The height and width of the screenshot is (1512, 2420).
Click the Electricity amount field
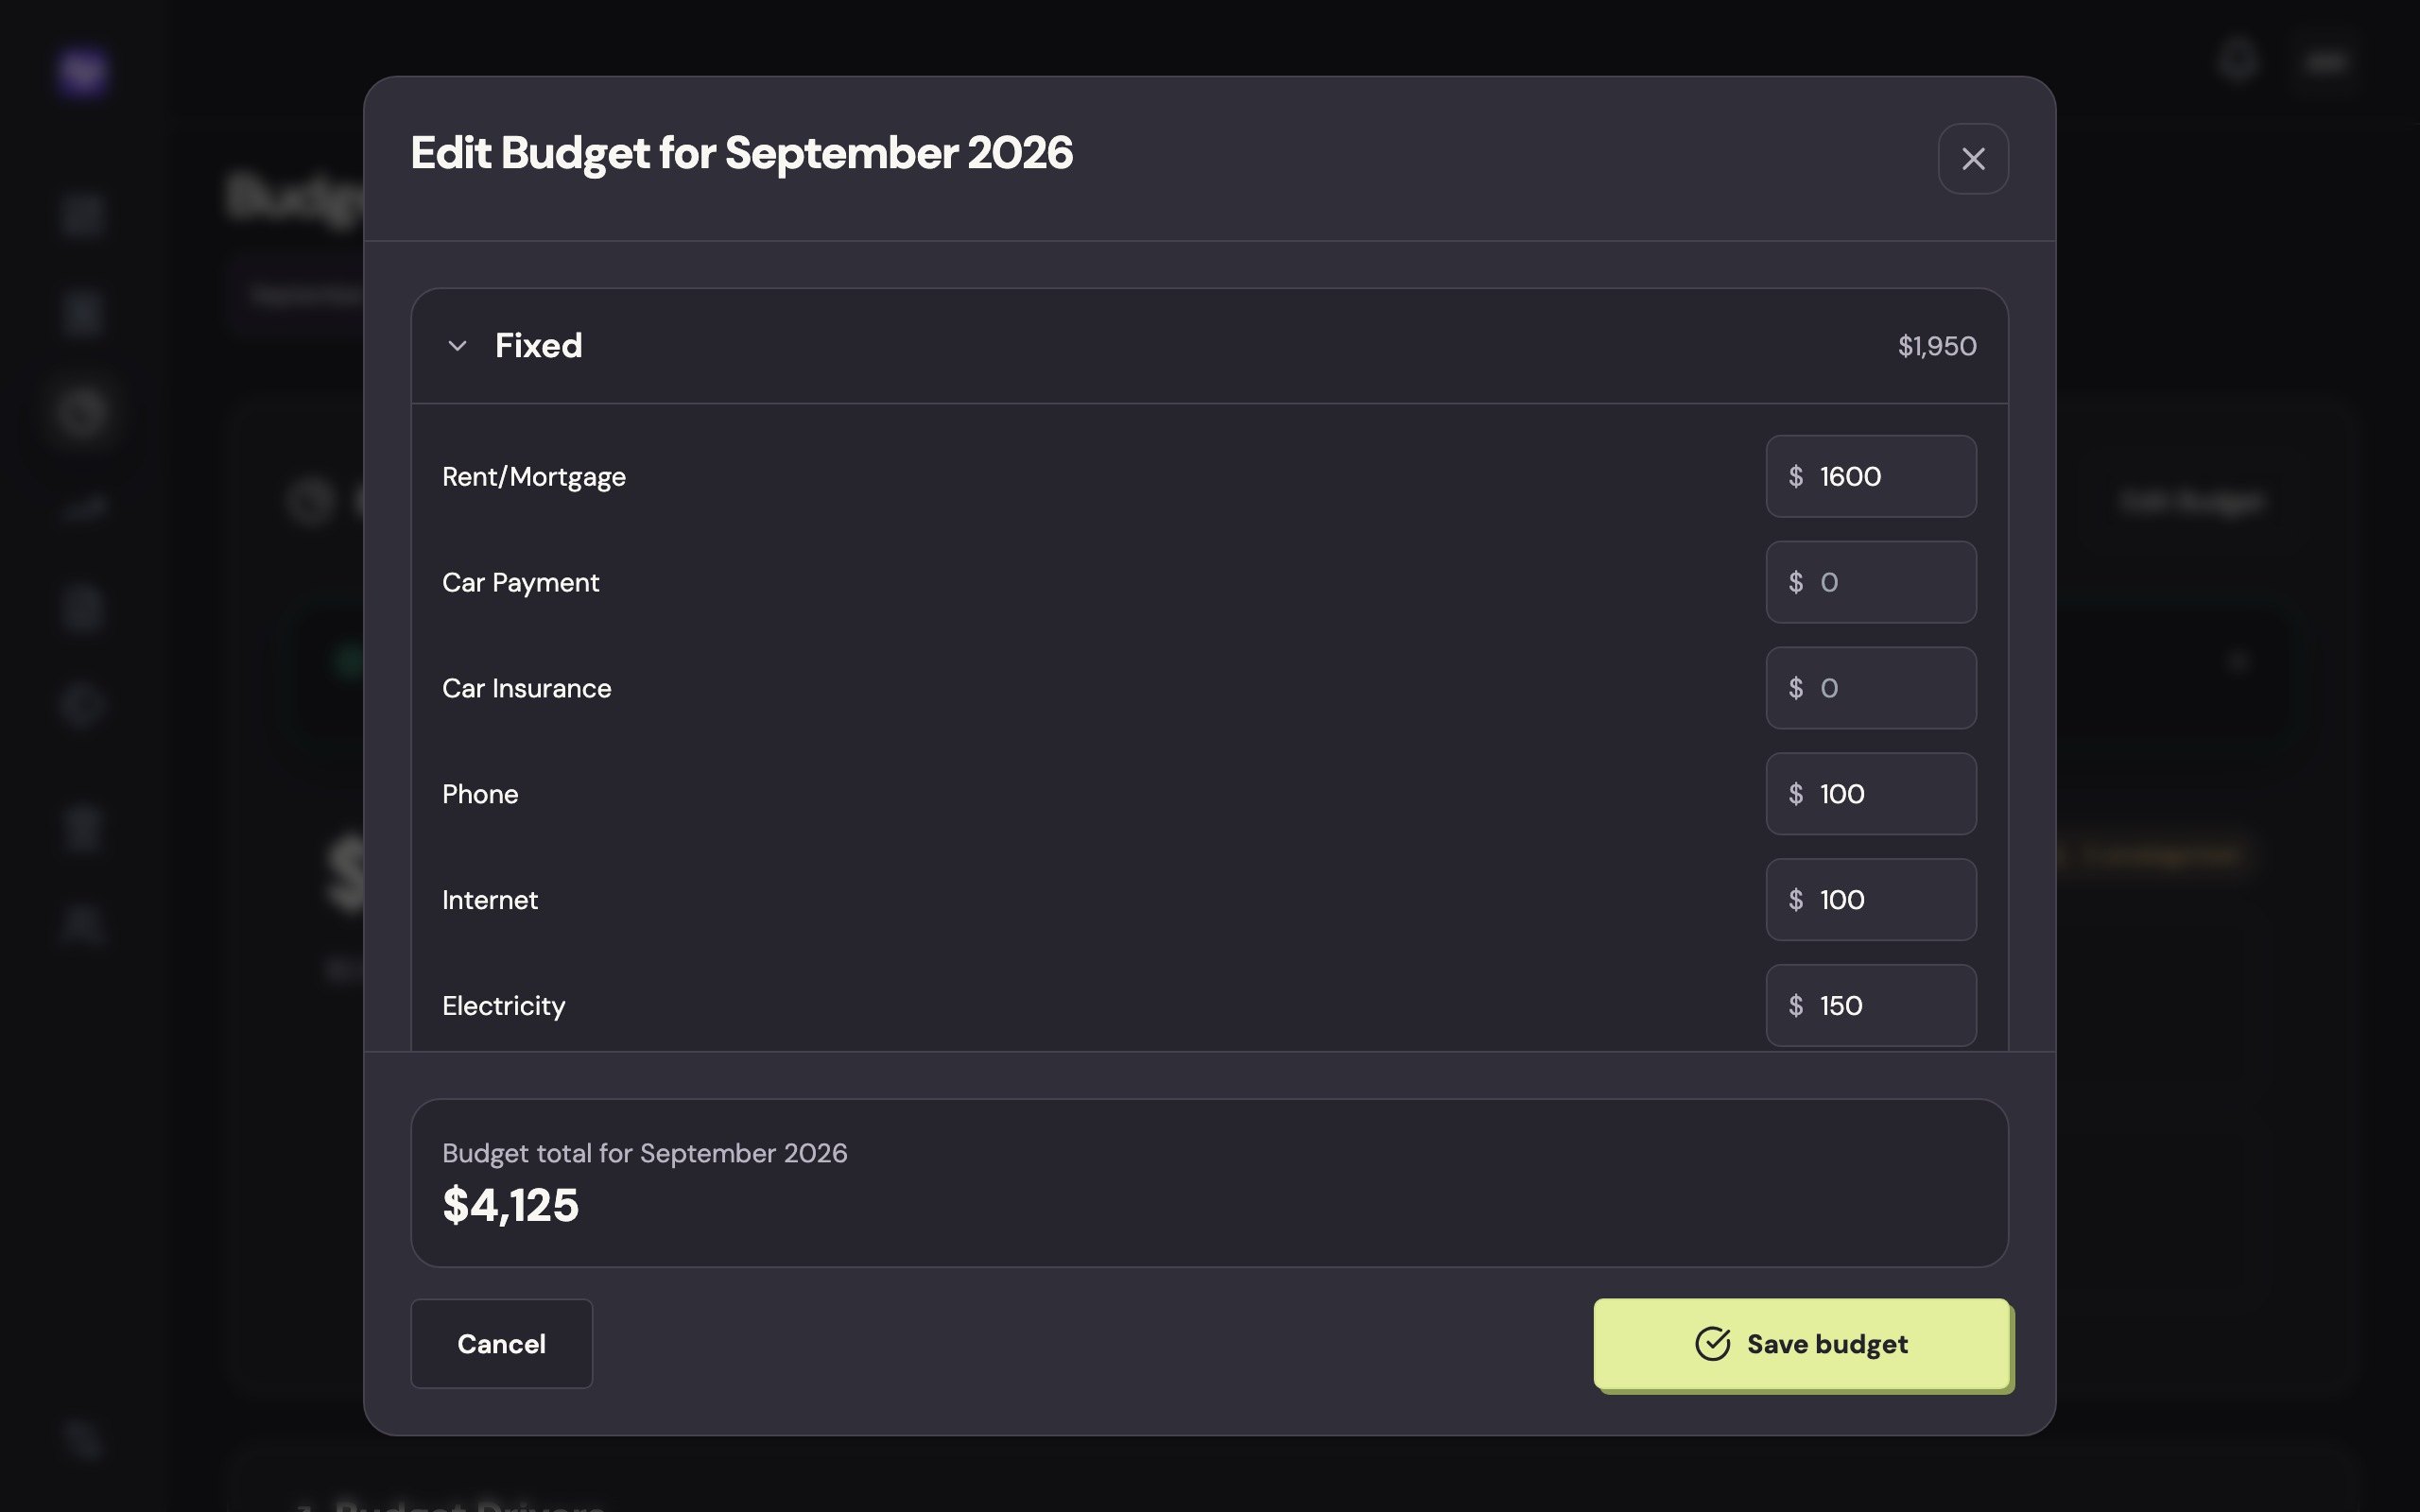tap(1870, 1006)
